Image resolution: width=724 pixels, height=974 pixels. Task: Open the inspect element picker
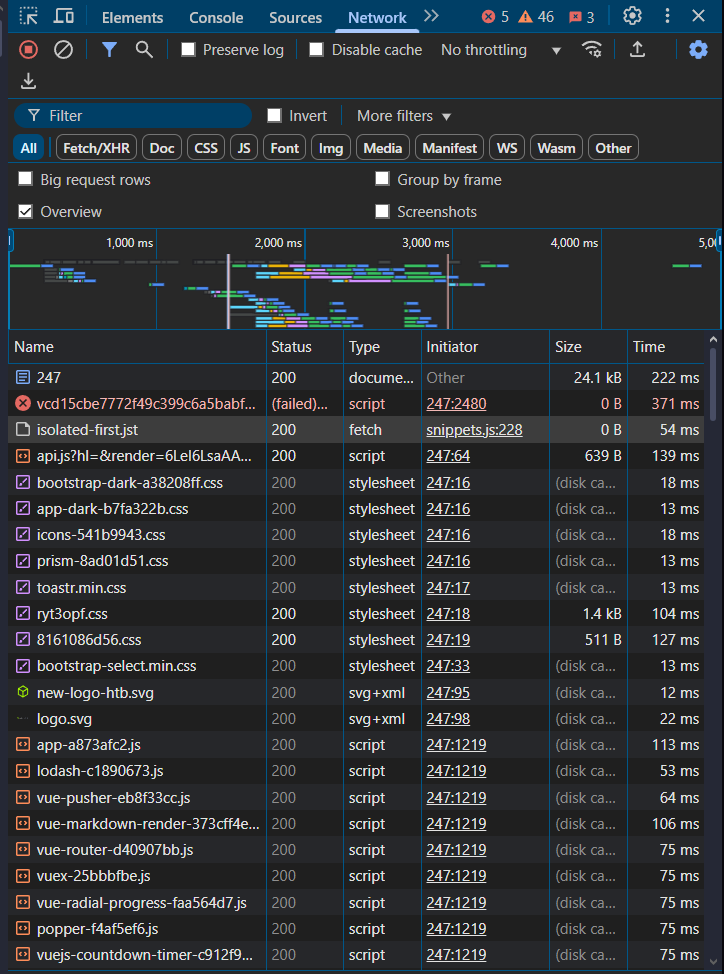coord(29,17)
